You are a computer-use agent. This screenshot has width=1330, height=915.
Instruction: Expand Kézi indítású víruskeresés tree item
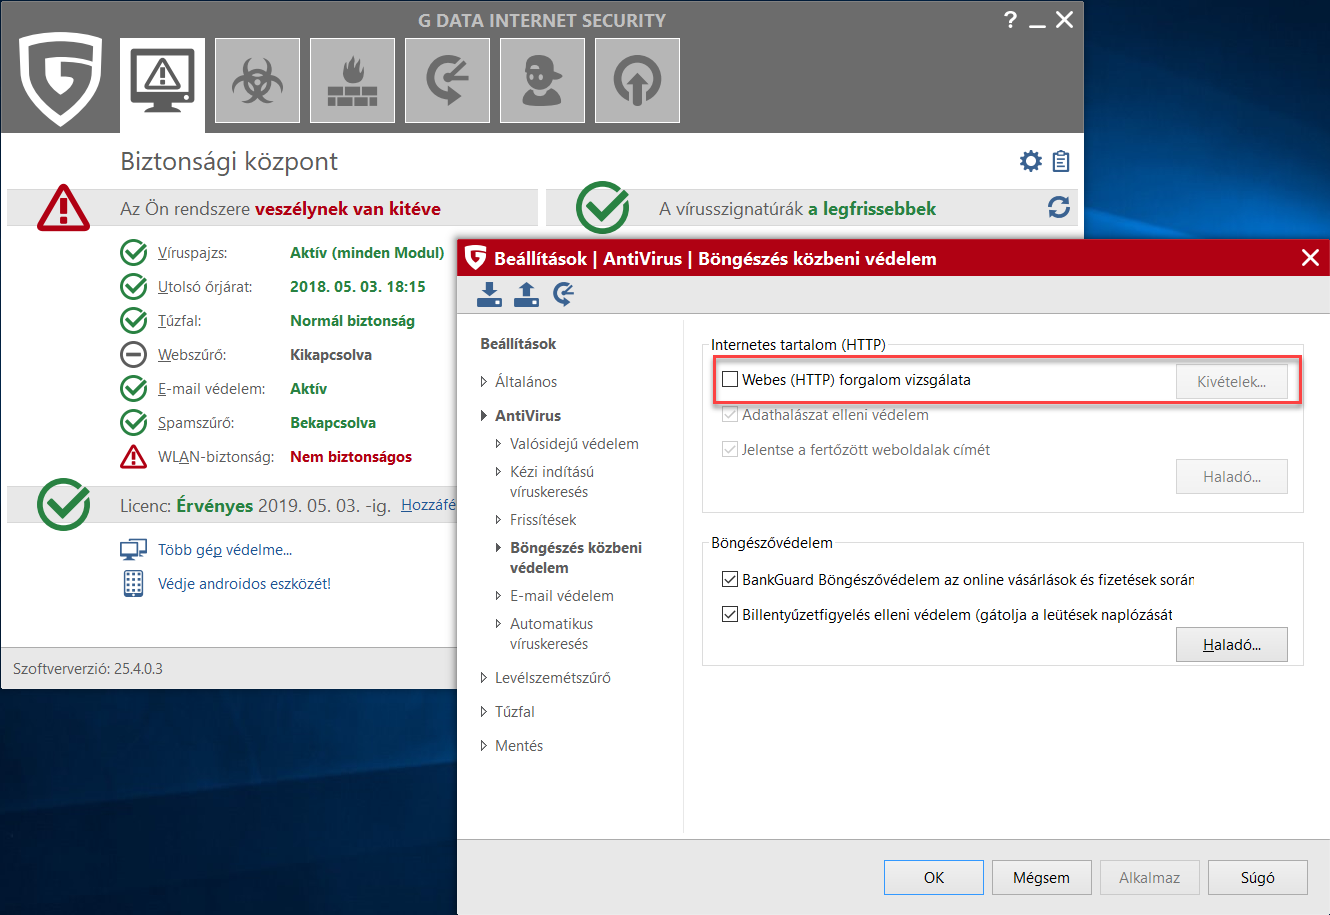point(499,472)
